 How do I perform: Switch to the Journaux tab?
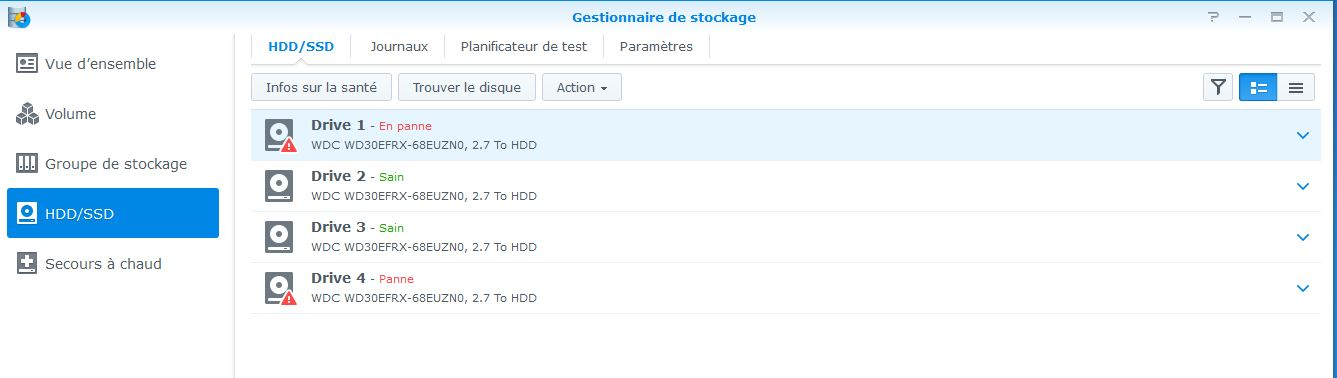click(399, 46)
